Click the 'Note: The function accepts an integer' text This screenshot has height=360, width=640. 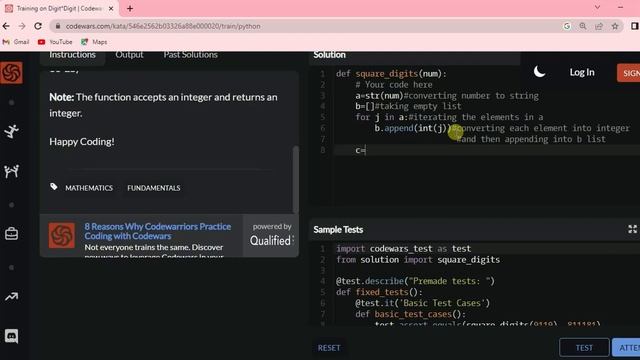(163, 105)
